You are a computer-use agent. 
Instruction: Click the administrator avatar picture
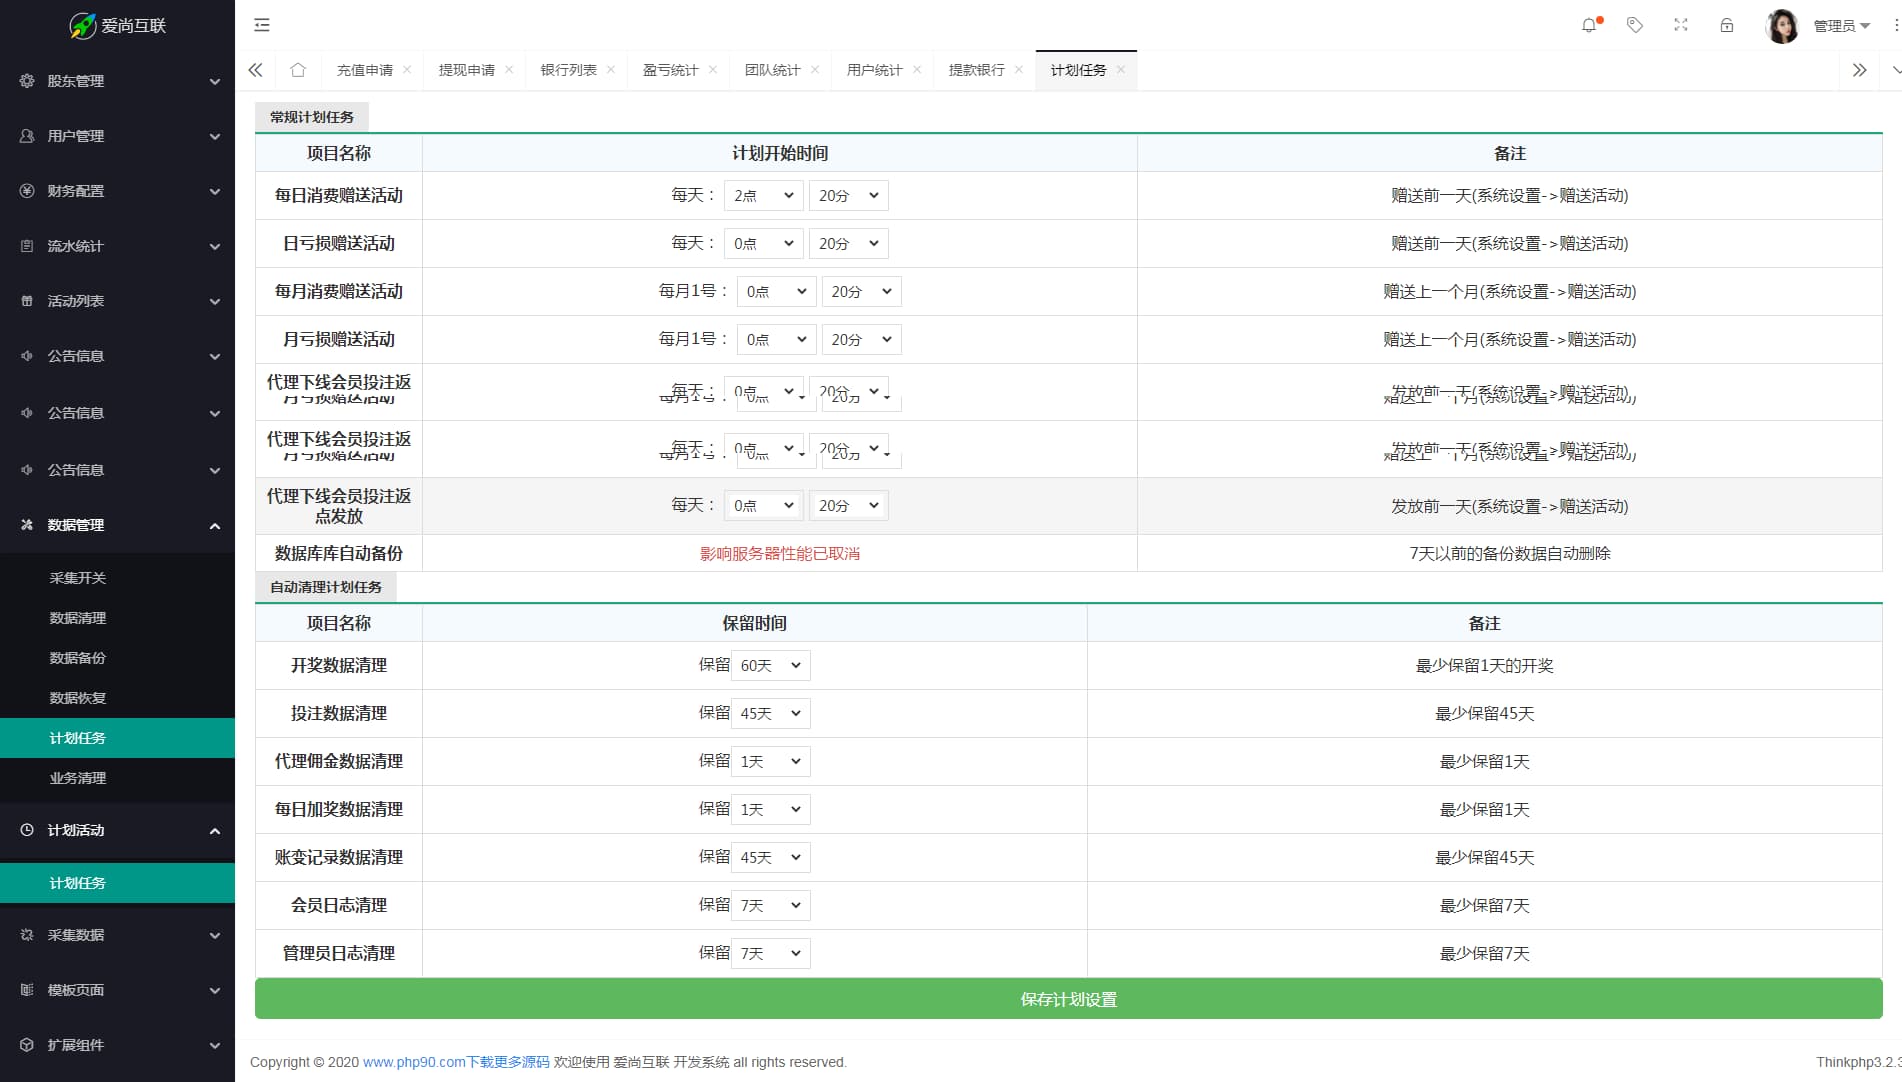(x=1782, y=26)
